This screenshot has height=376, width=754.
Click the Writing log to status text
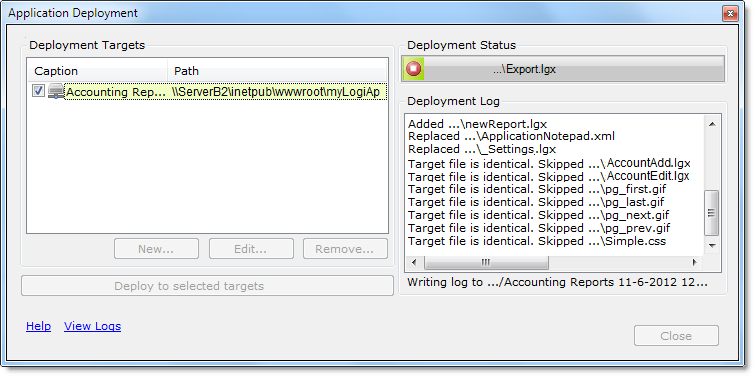[557, 282]
